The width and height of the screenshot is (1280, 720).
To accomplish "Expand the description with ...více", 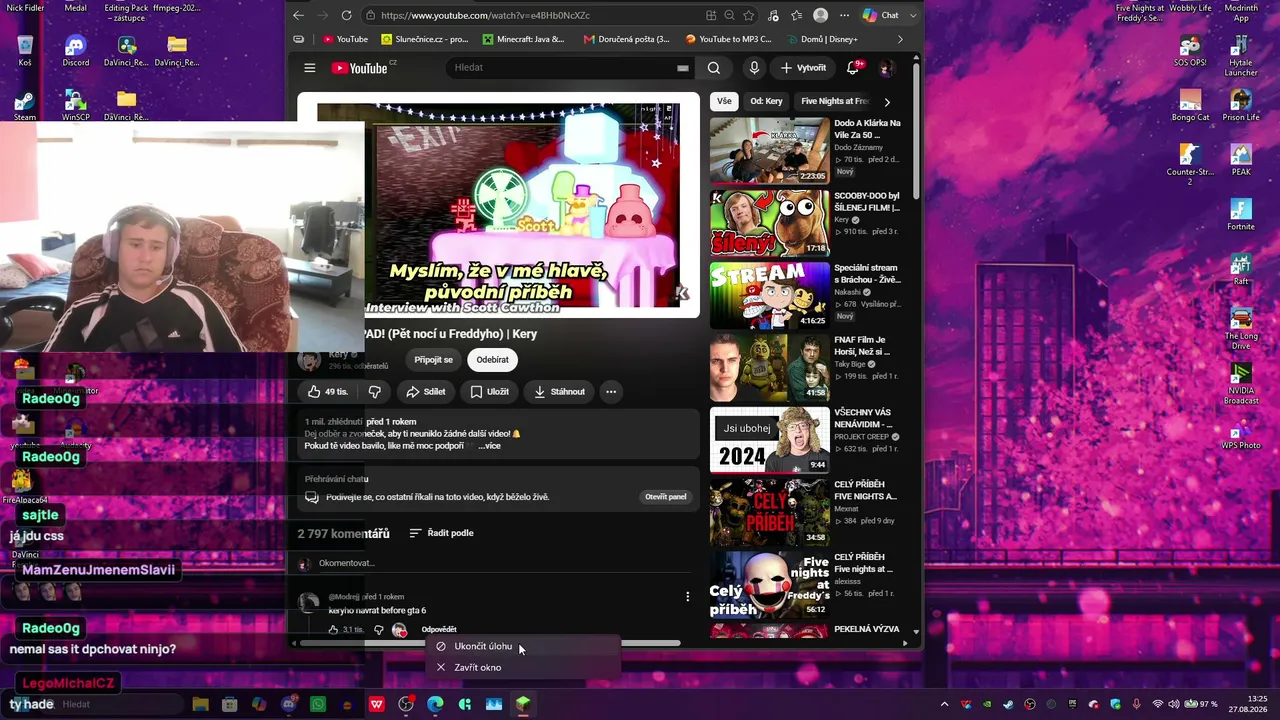I will click(x=489, y=446).
